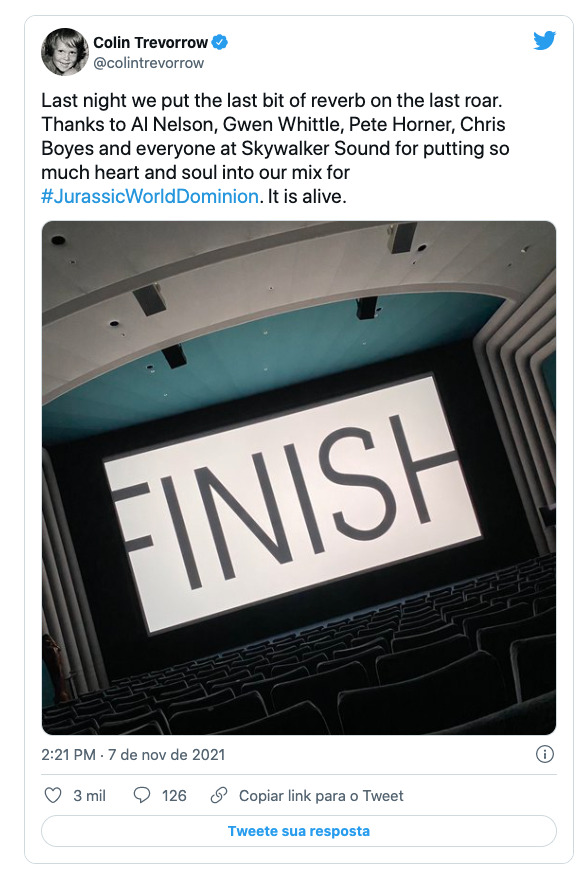The height and width of the screenshot is (878, 588).
Task: Click Copiar link para o Tweet
Action: coord(321,796)
